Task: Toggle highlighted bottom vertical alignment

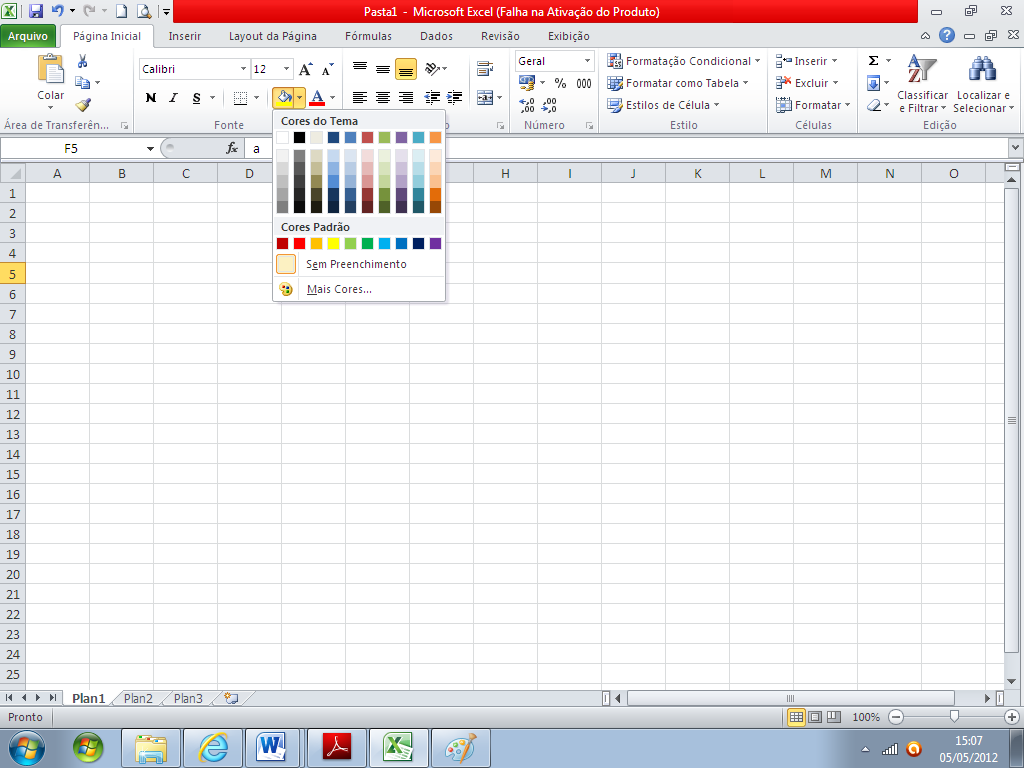Action: [x=406, y=69]
